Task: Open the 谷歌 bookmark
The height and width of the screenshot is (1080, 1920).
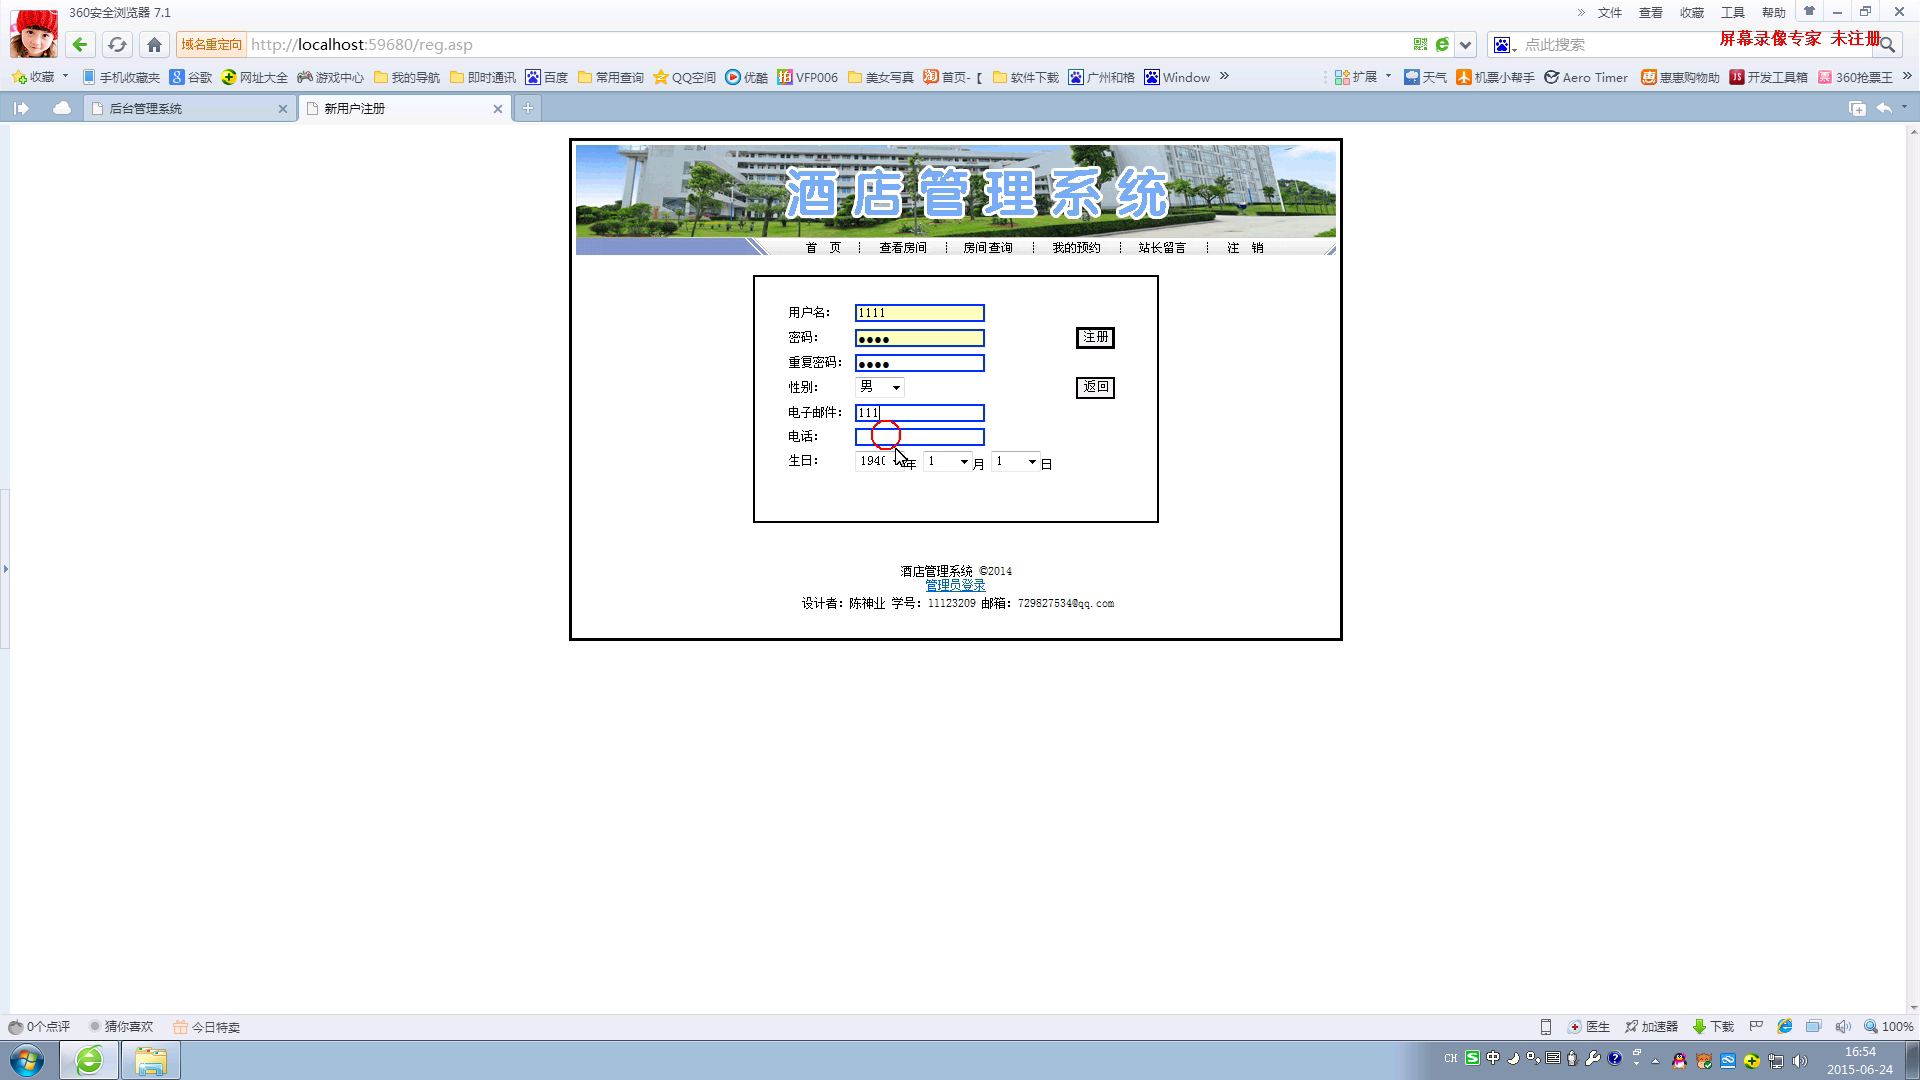Action: (191, 77)
